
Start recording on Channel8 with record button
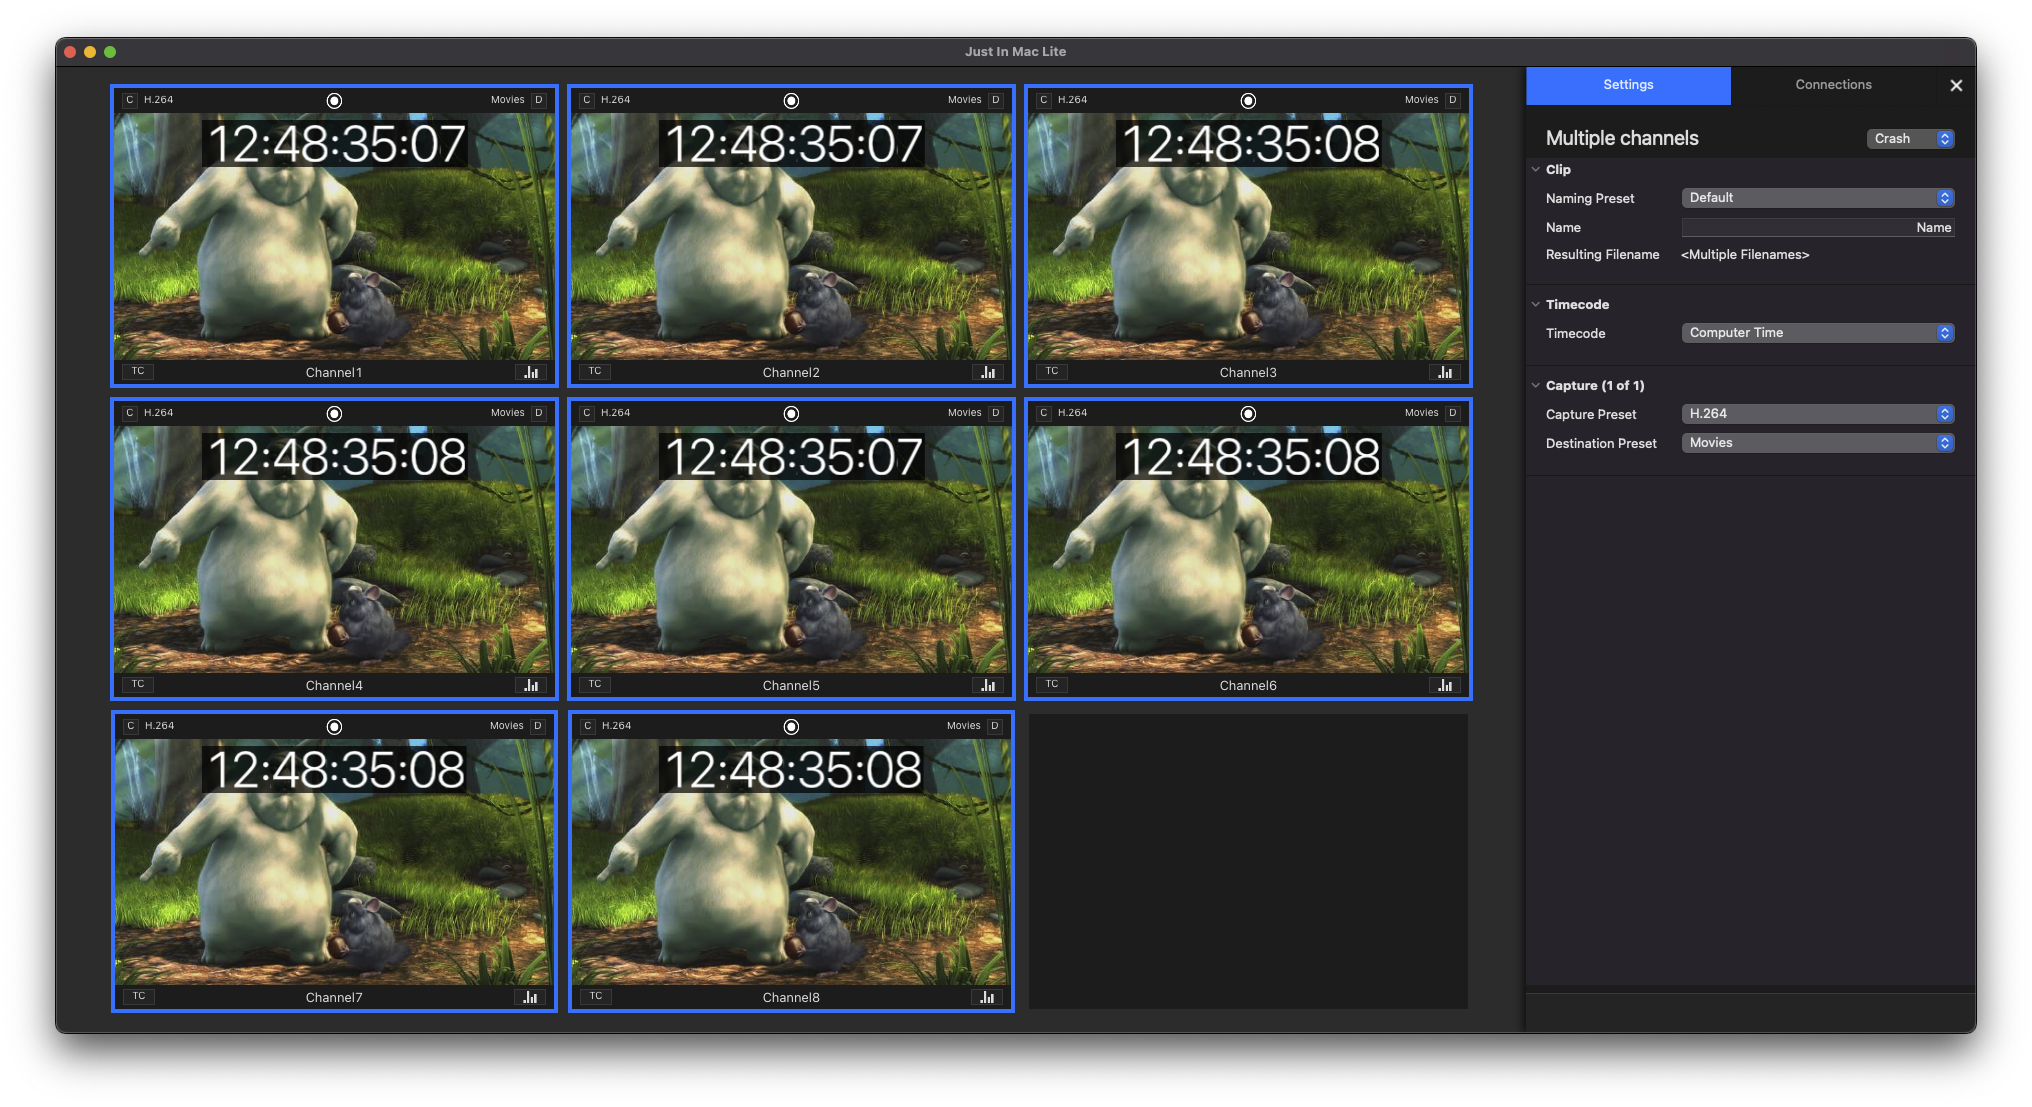(x=791, y=727)
